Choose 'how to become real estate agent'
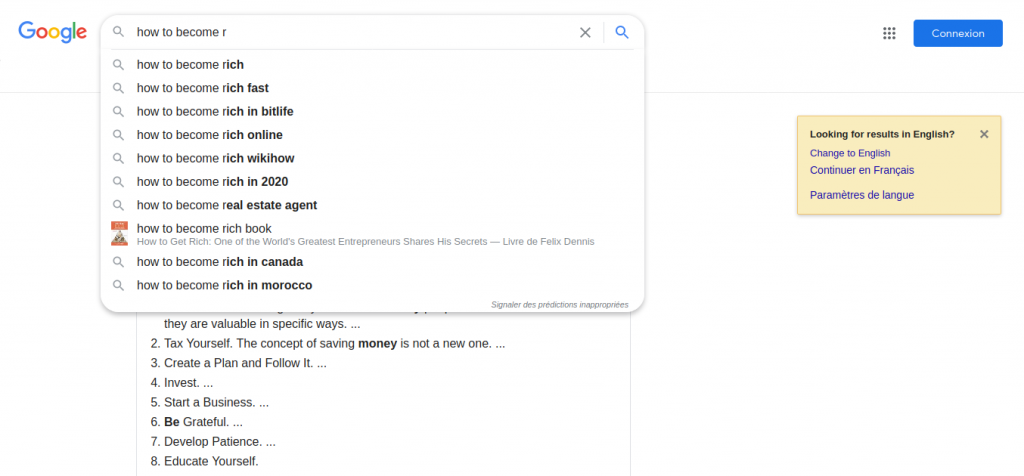This screenshot has width=1024, height=476. click(372, 206)
